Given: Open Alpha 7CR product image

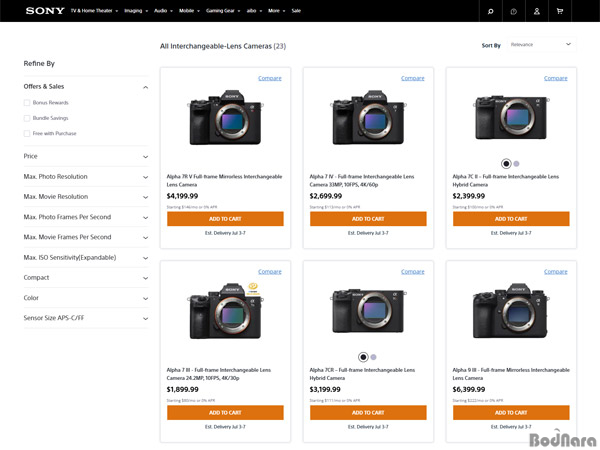Looking at the screenshot, I should [368, 311].
